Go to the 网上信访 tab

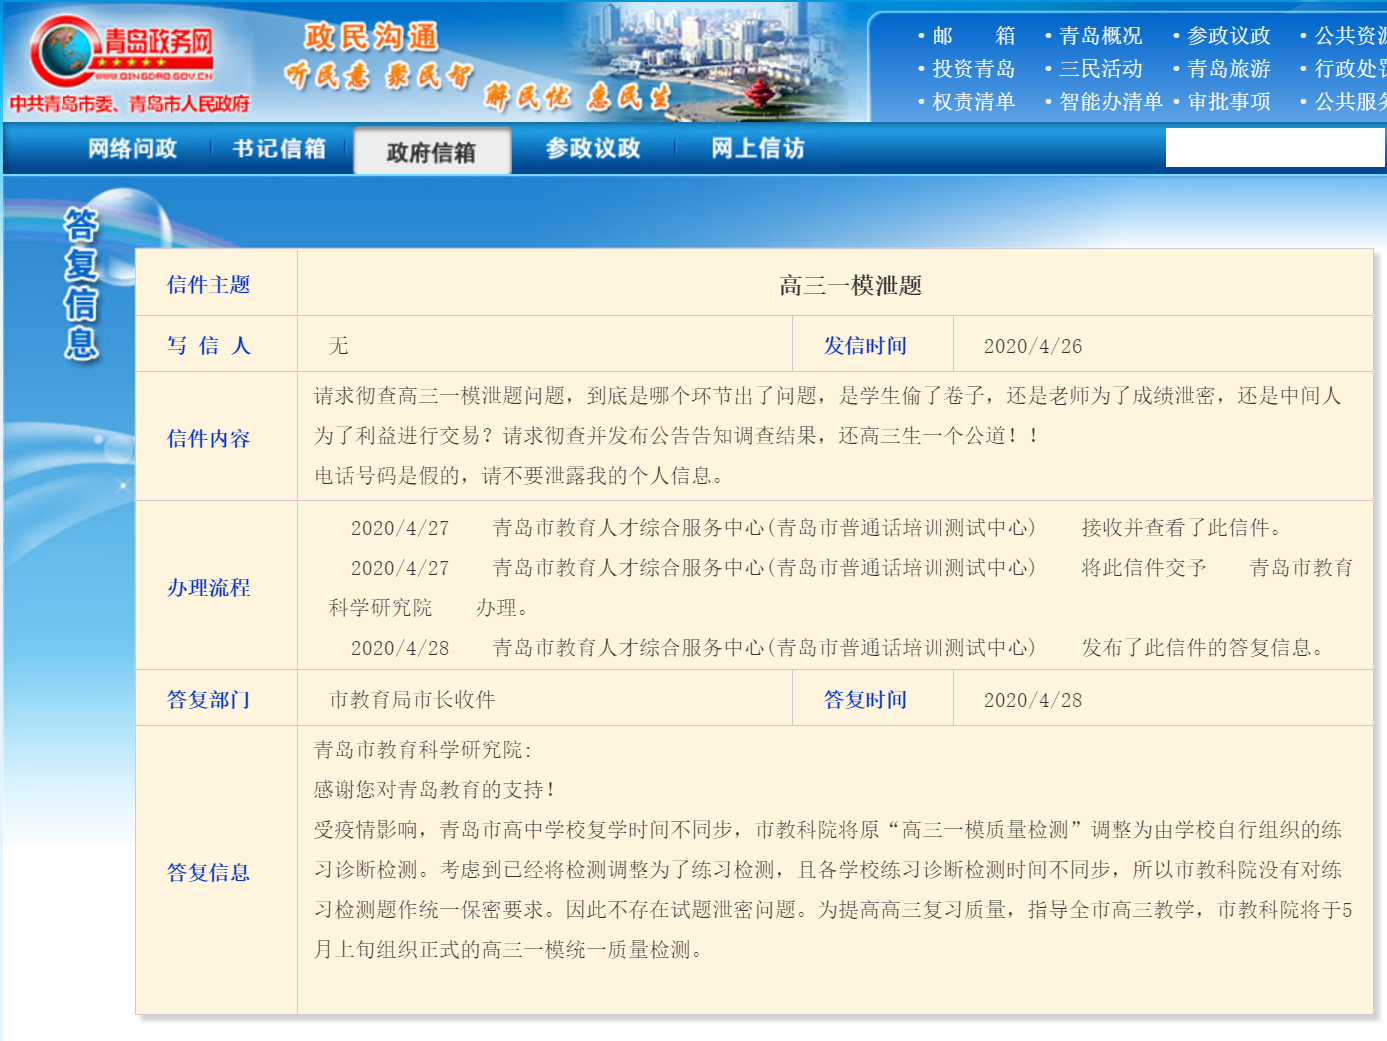point(758,149)
